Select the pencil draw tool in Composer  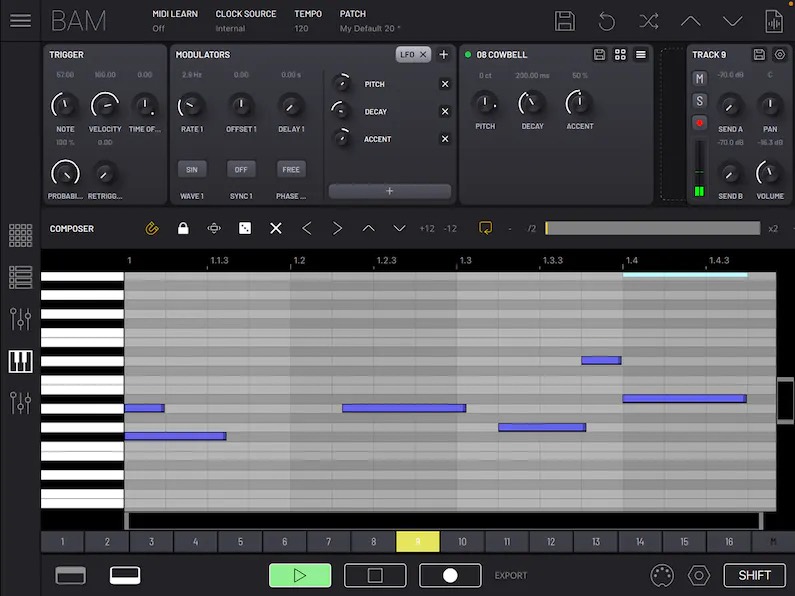pos(152,229)
